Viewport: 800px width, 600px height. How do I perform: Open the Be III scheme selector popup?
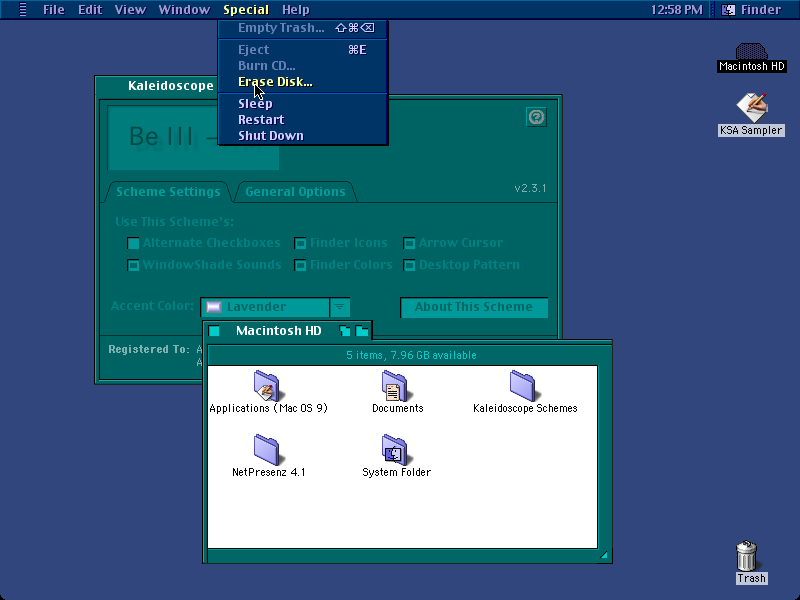[193, 138]
